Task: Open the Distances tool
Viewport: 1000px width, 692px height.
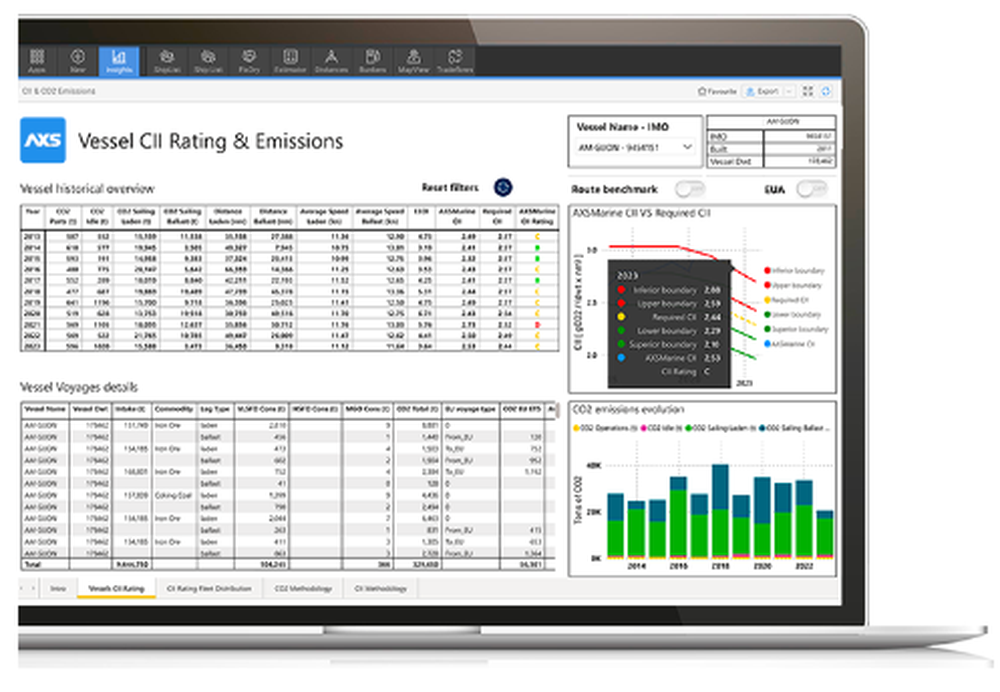Action: 331,61
